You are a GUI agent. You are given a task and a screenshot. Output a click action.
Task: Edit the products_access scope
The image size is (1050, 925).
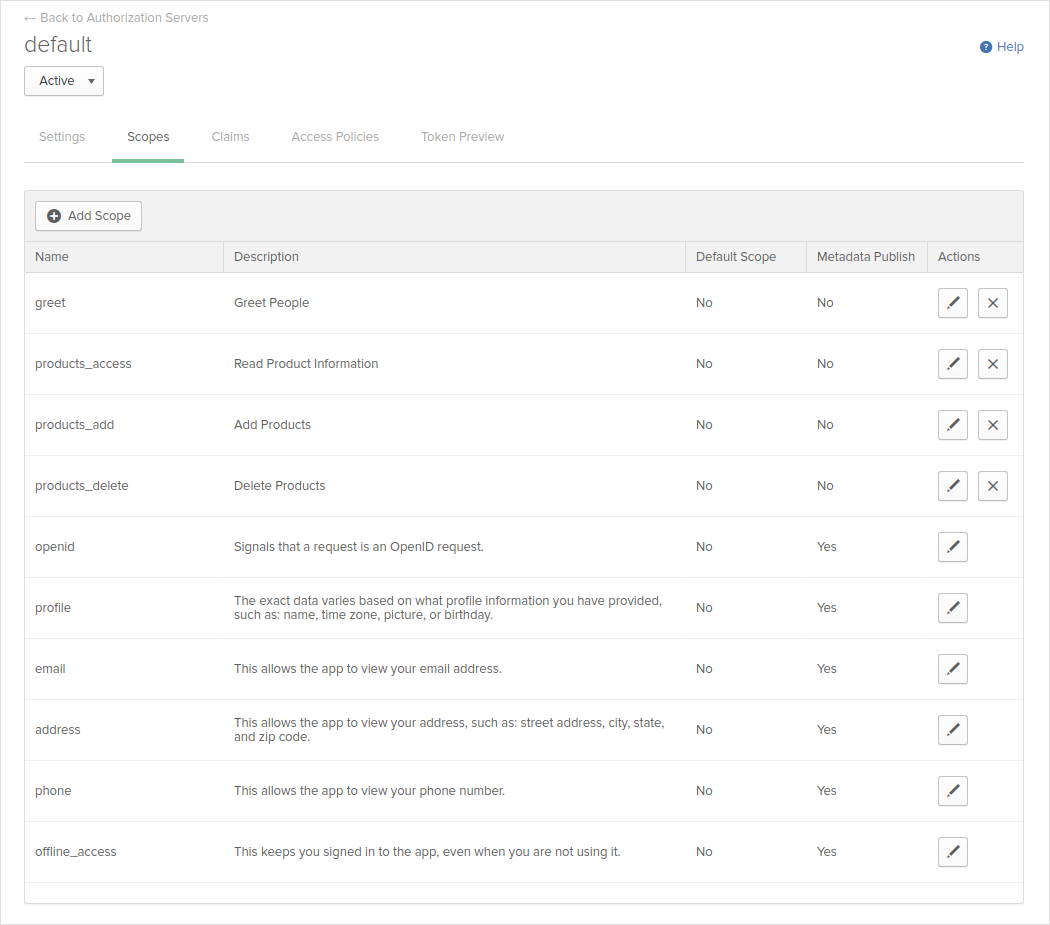click(x=952, y=364)
